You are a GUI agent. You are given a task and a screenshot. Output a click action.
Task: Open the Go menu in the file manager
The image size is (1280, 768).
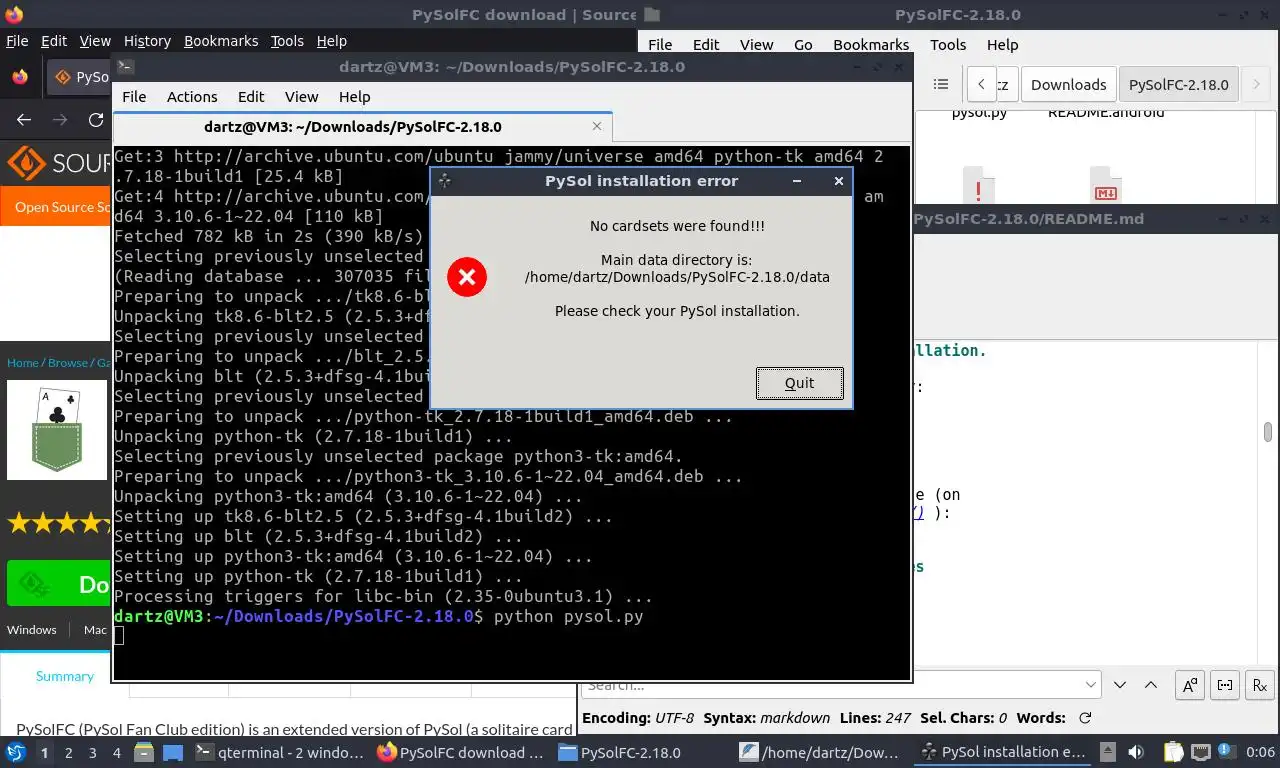pyautogui.click(x=804, y=45)
